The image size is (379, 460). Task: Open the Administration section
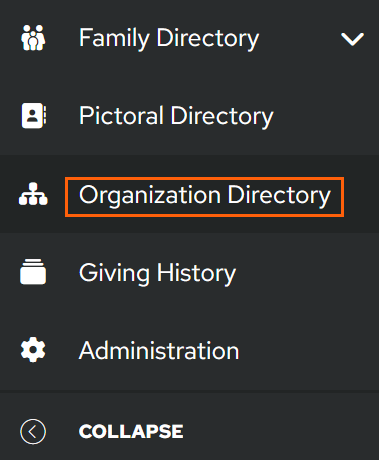(x=189, y=350)
